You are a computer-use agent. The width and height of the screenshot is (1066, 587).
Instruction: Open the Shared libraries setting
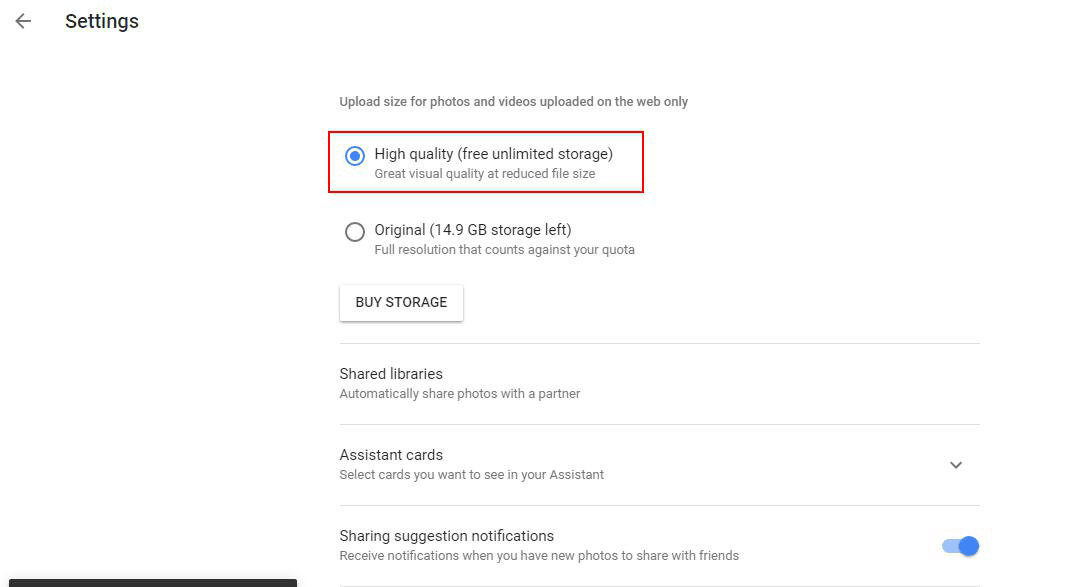coord(391,374)
